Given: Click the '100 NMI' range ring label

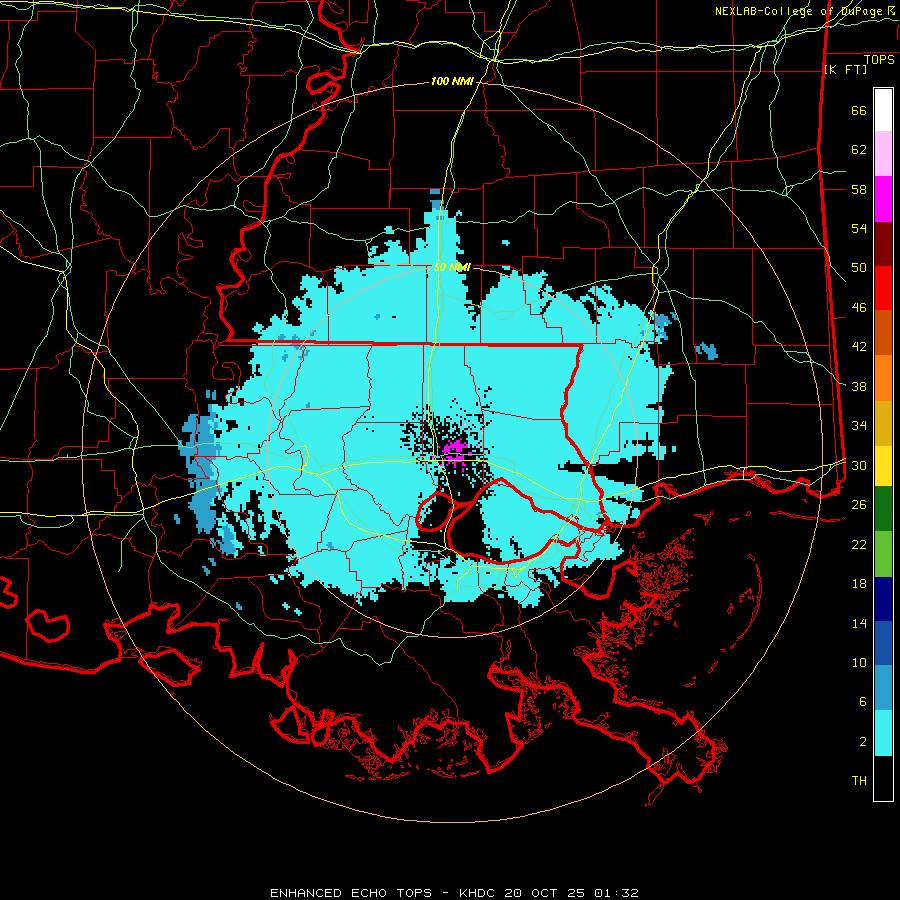Looking at the screenshot, I should pos(452,82).
